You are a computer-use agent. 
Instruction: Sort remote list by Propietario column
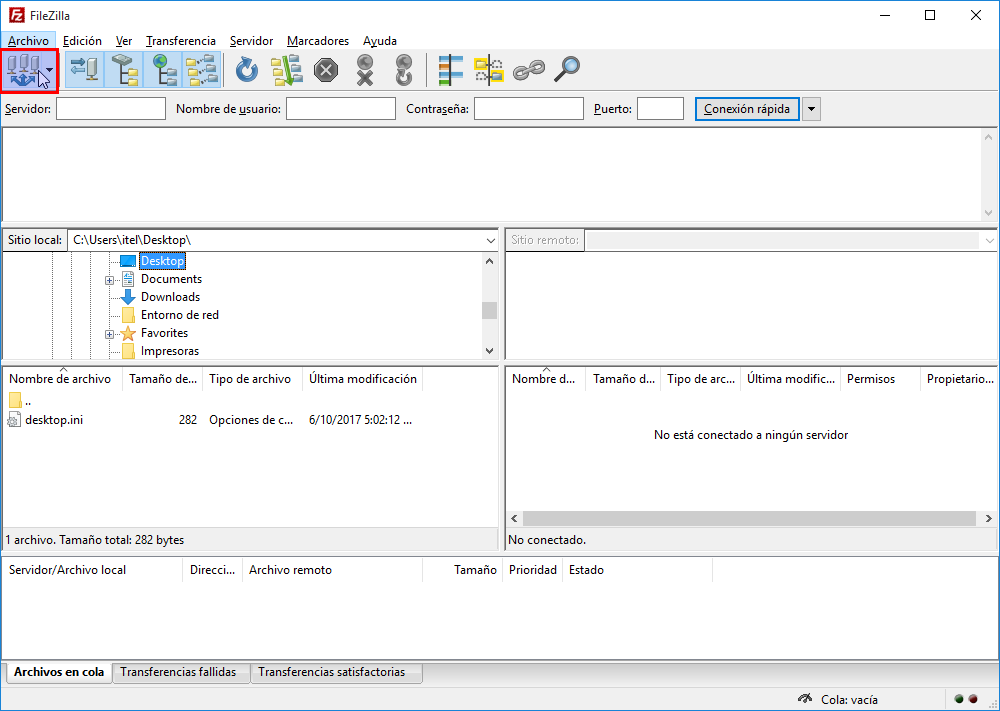pos(959,379)
